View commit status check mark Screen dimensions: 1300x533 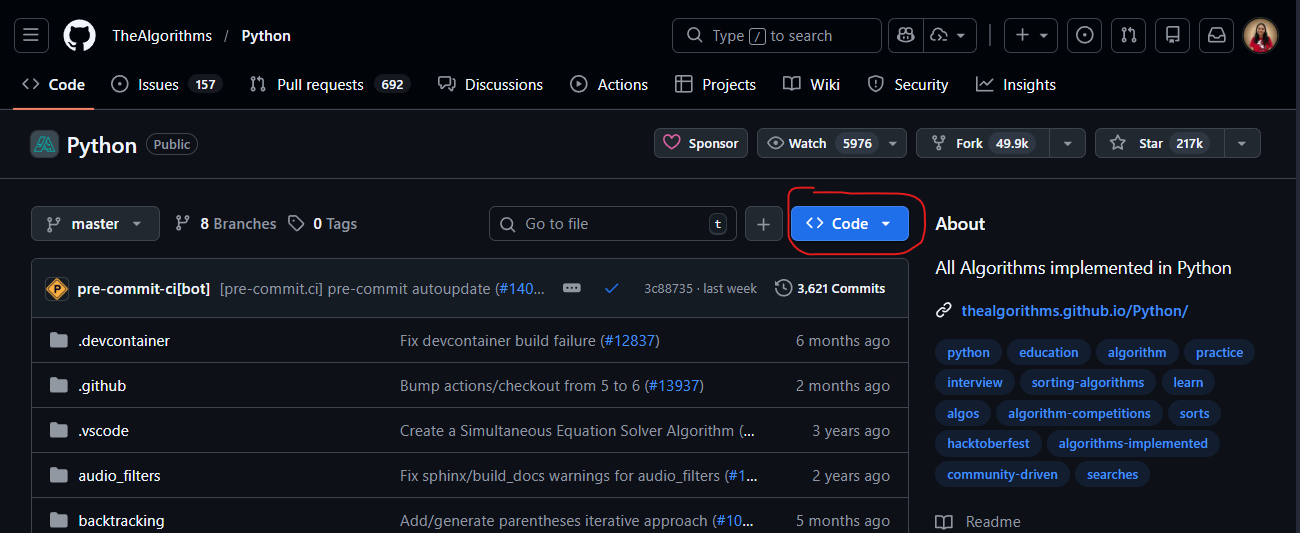tap(612, 289)
